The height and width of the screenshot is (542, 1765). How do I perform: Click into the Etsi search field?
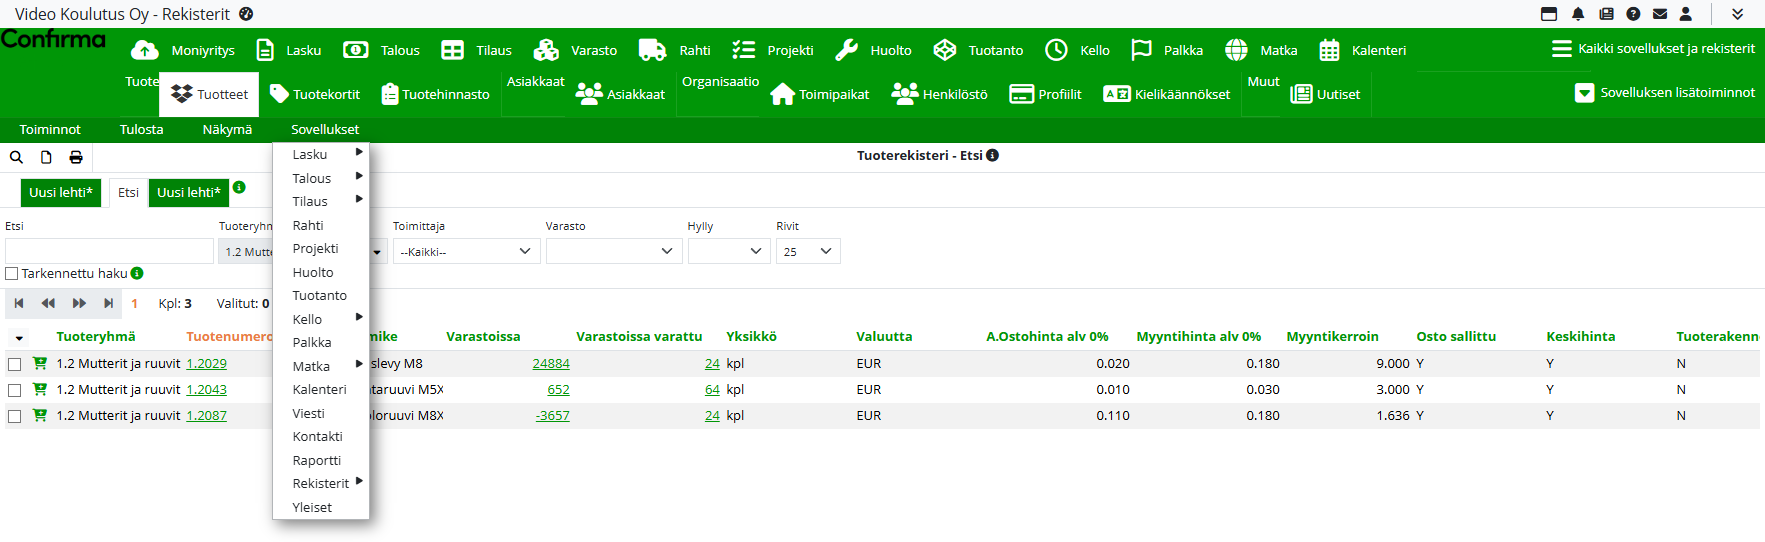[108, 251]
